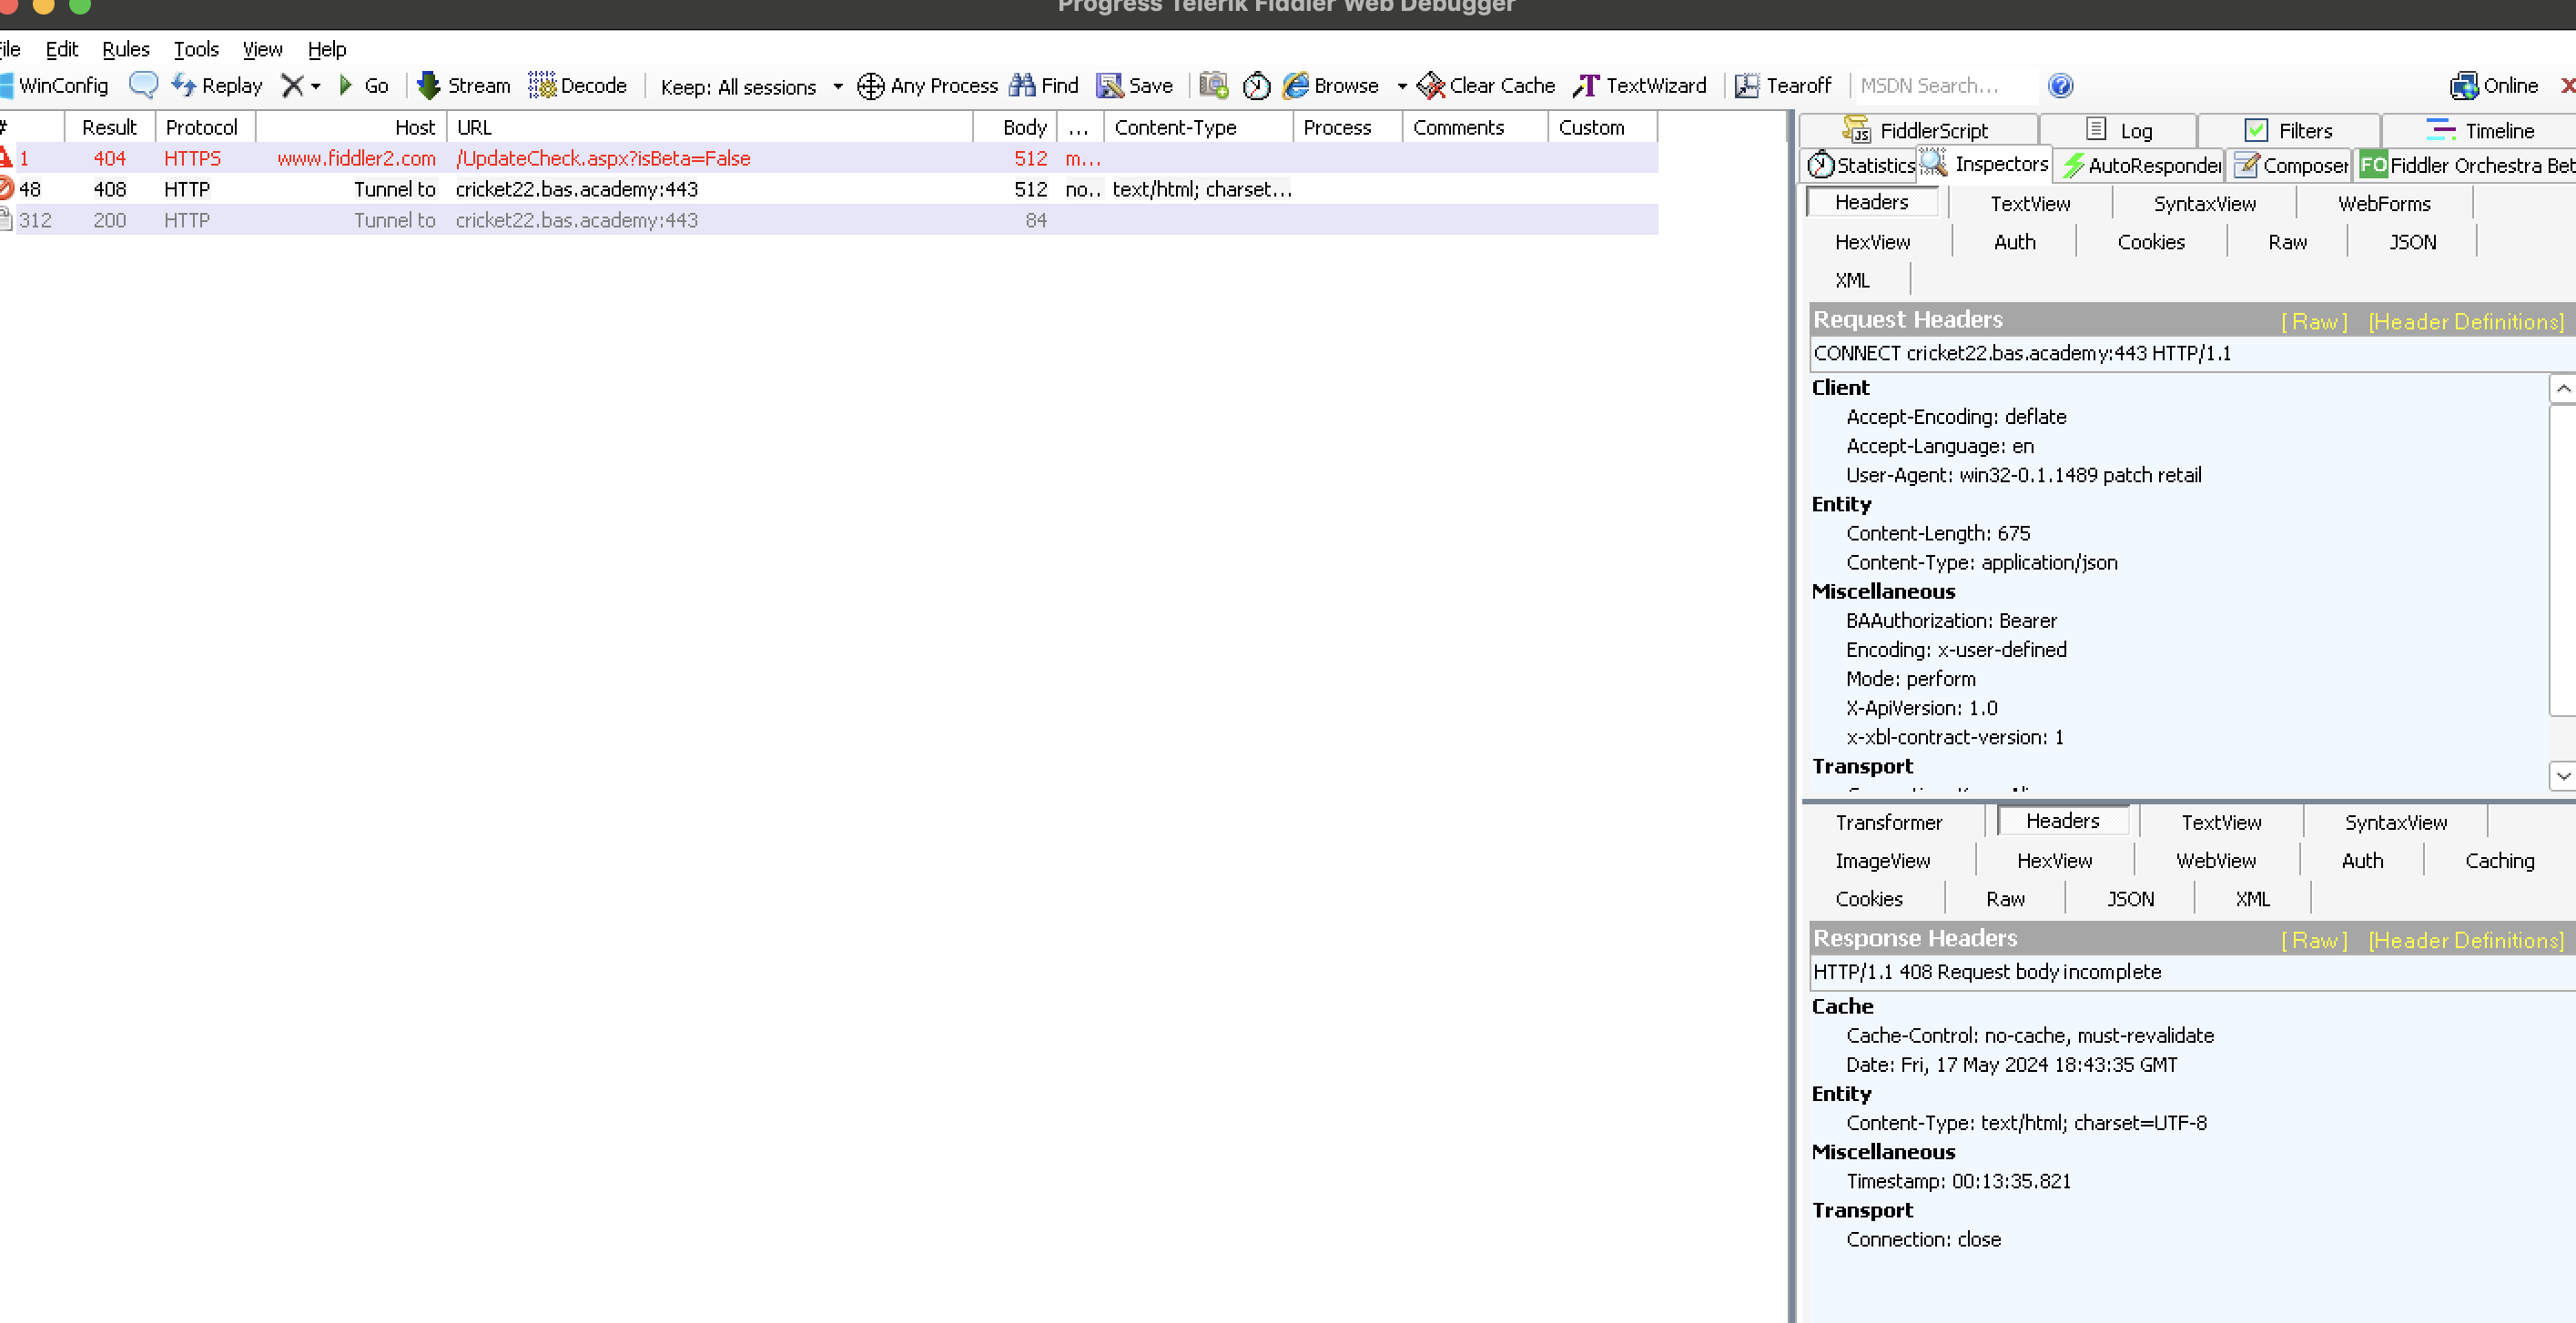
Task: Click the Clear Cache icon
Action: coord(1431,85)
